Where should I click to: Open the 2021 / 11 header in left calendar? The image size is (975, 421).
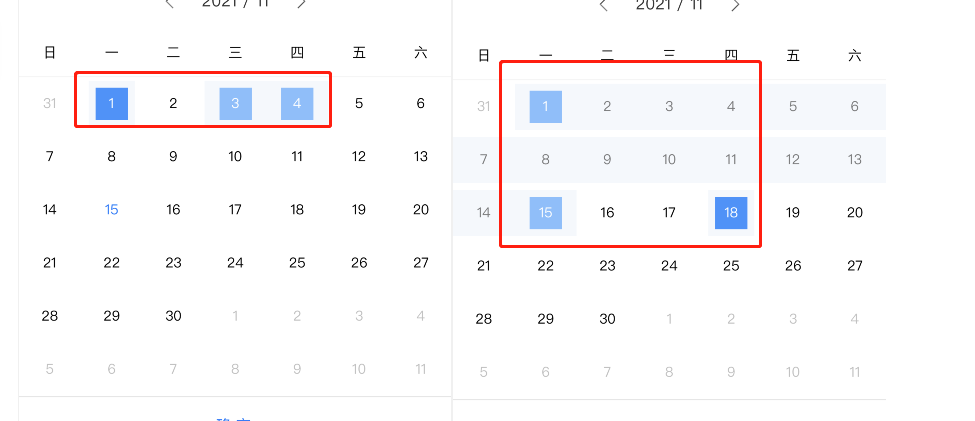point(235,3)
